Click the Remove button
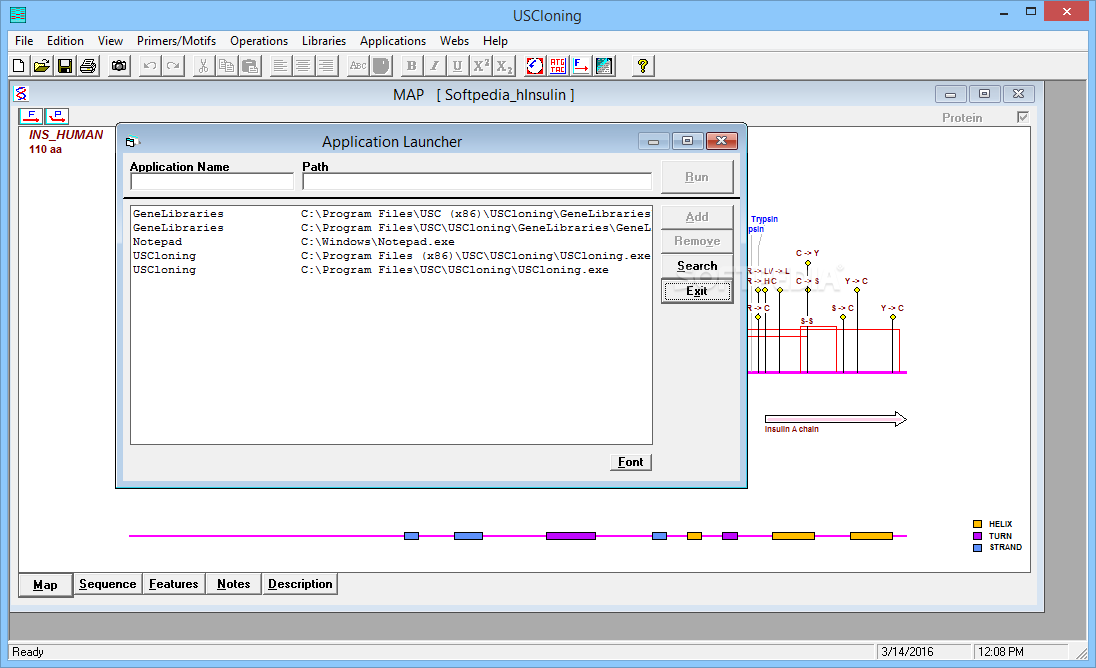The image size is (1096, 668). 697,241
